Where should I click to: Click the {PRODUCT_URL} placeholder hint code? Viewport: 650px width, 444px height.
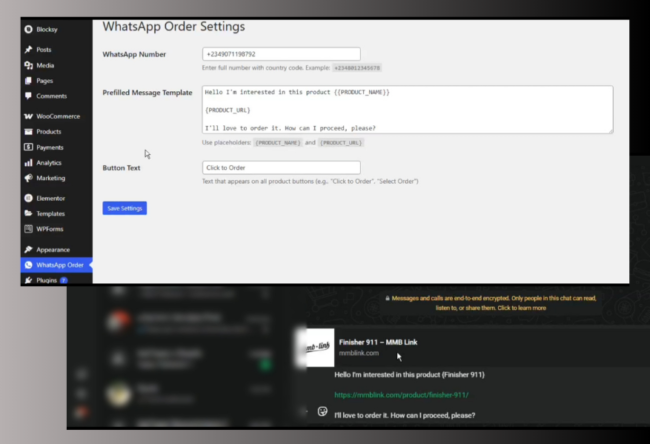[x=341, y=143]
